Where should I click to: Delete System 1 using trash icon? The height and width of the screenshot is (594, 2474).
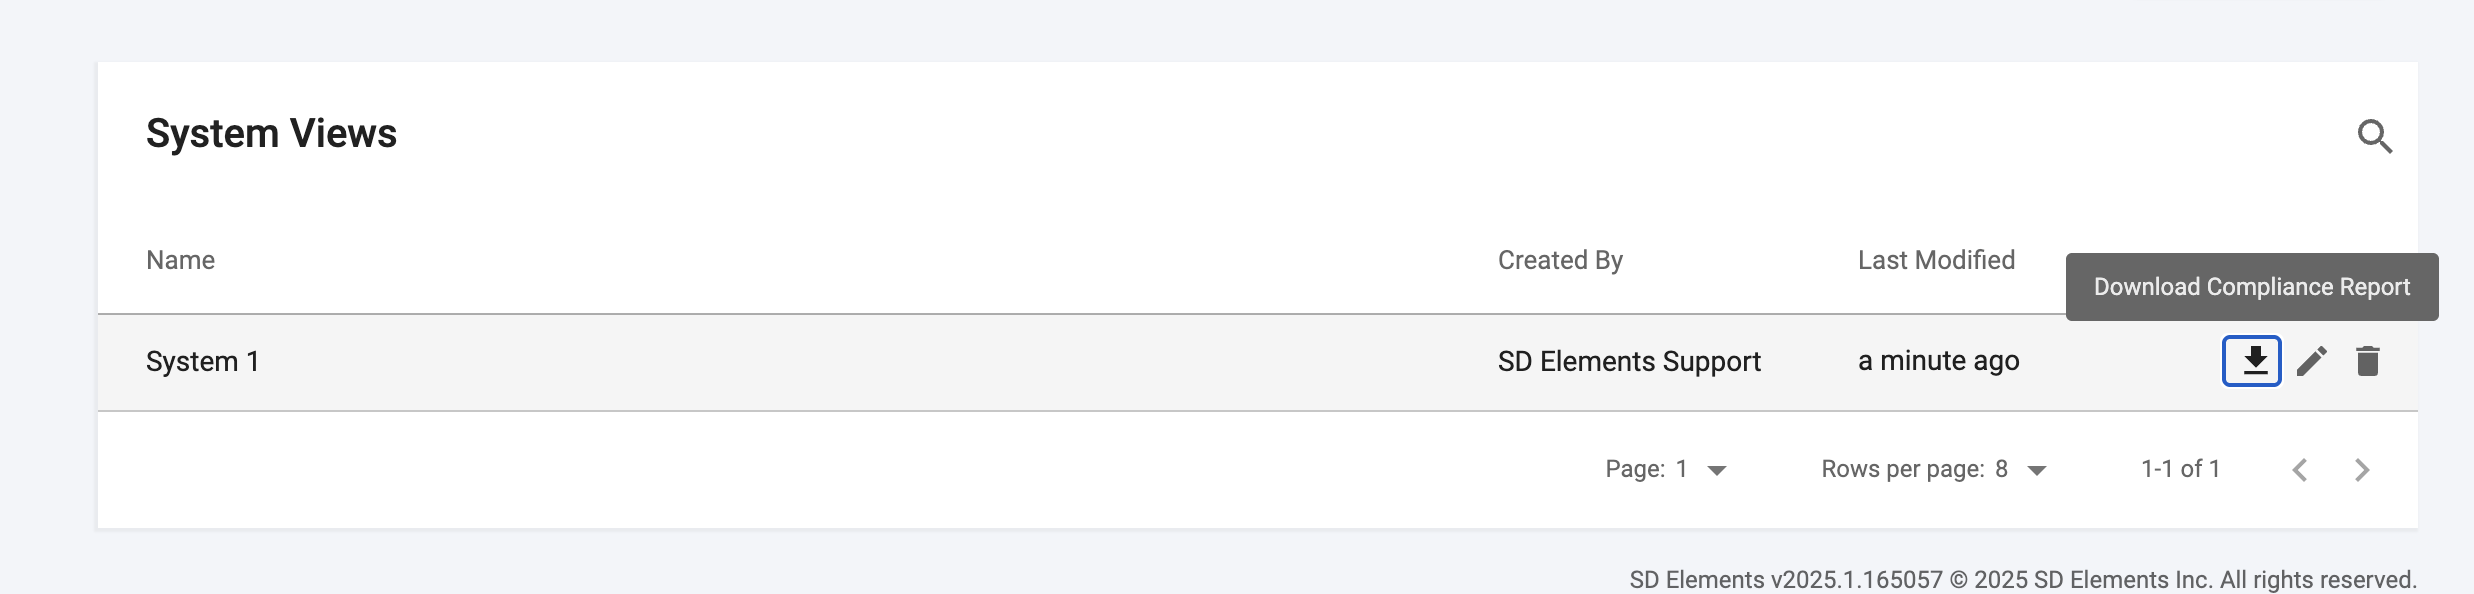point(2367,361)
